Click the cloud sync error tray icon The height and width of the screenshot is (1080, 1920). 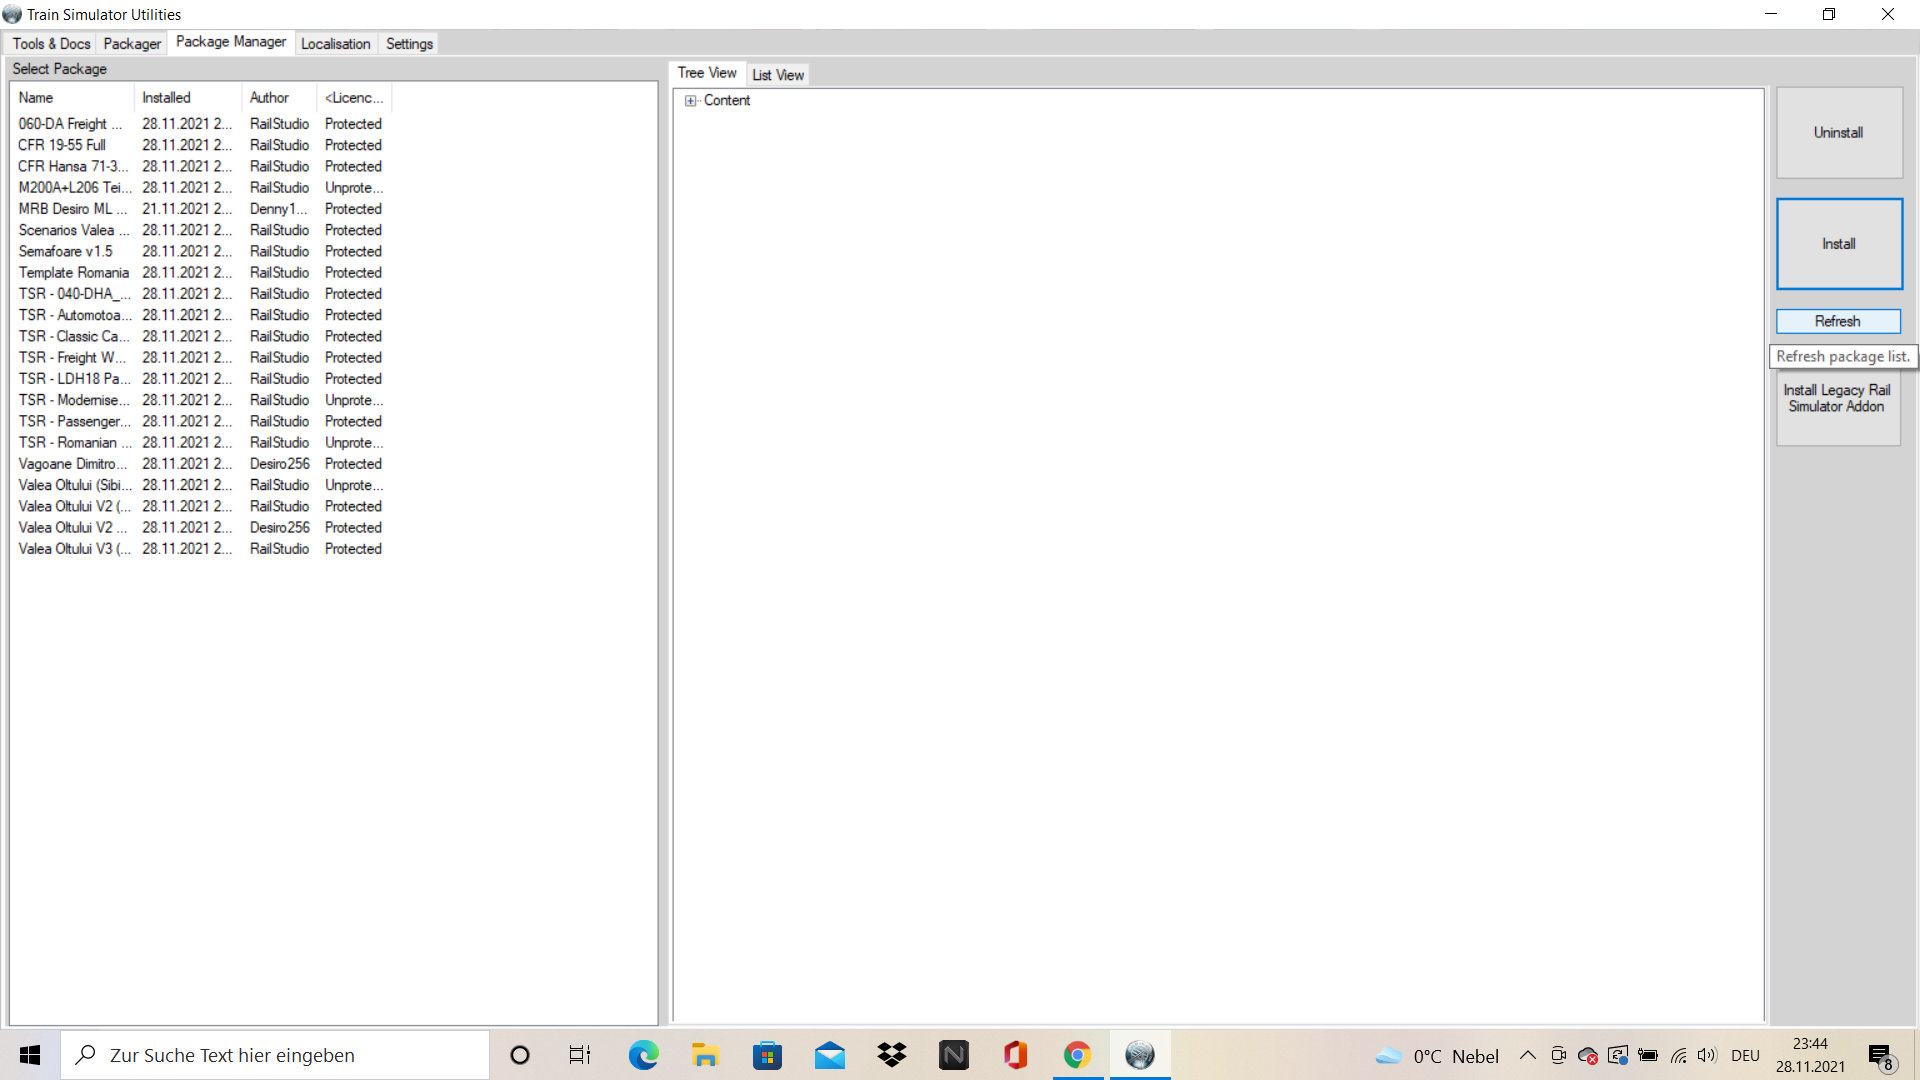(x=1588, y=1055)
